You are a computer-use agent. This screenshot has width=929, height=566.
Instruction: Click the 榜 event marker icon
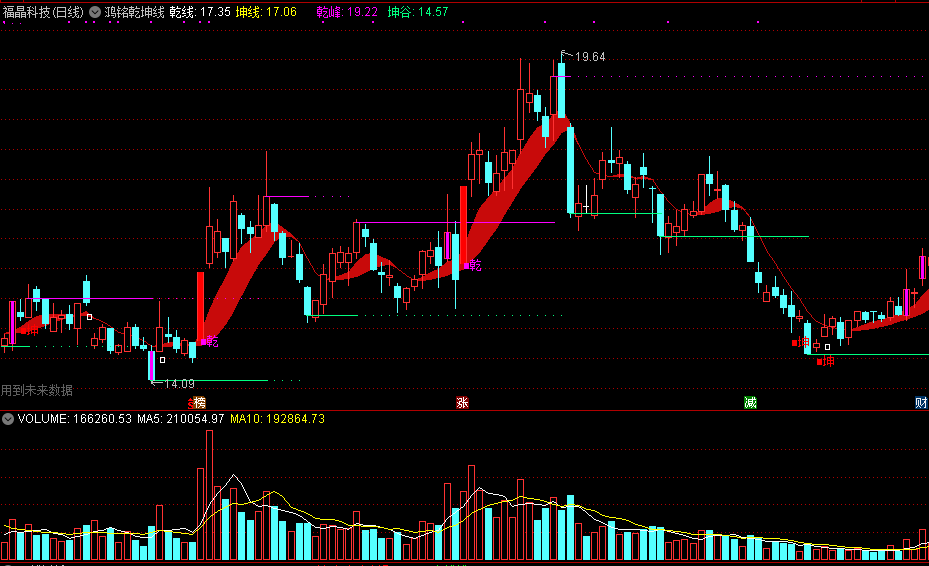tap(200, 403)
